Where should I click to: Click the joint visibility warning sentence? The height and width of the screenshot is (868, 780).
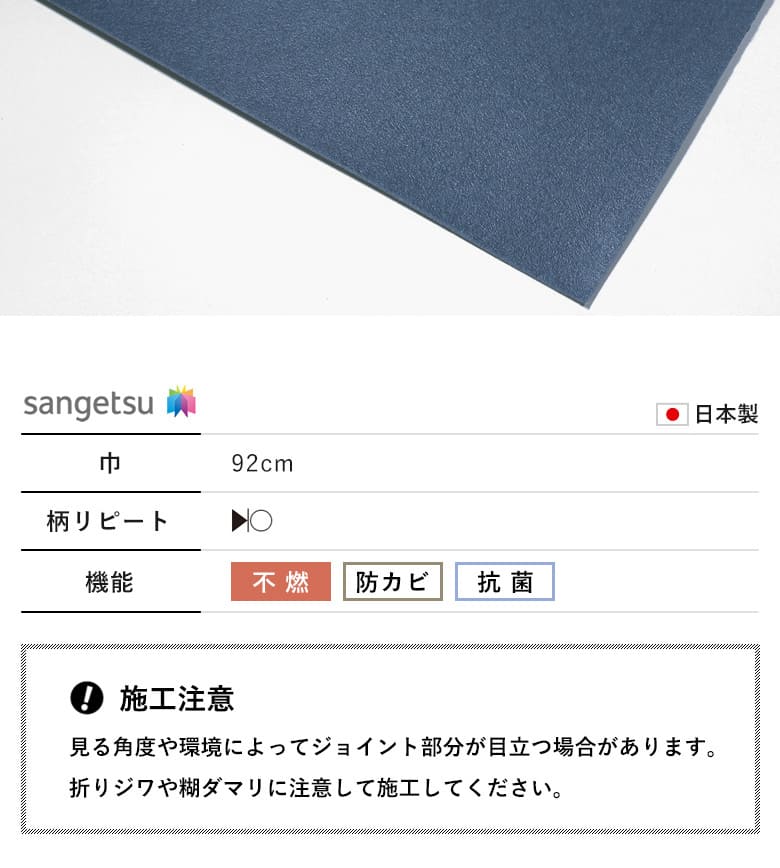[394, 747]
